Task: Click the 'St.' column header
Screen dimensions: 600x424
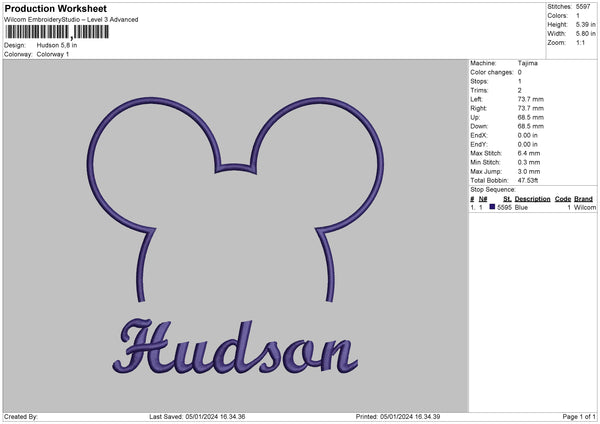Action: (x=507, y=199)
